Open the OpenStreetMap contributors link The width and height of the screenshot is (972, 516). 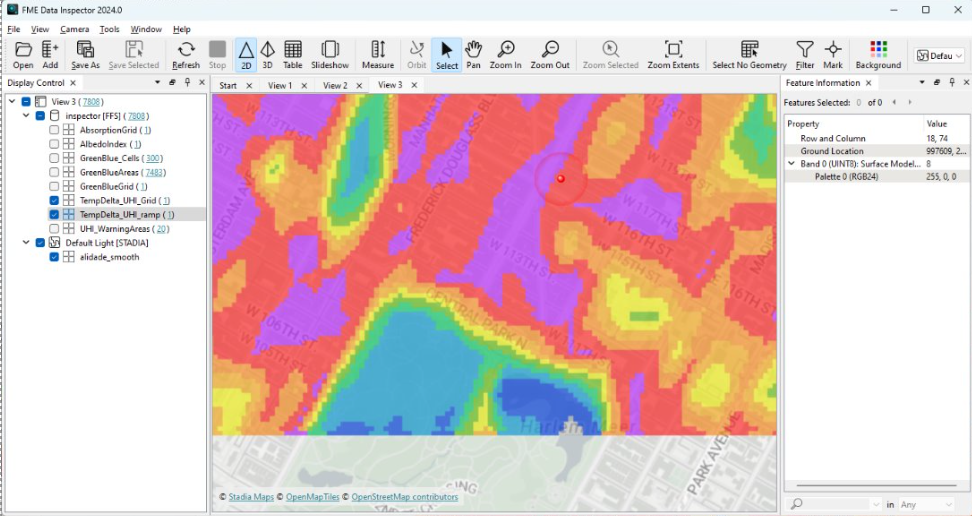point(404,497)
